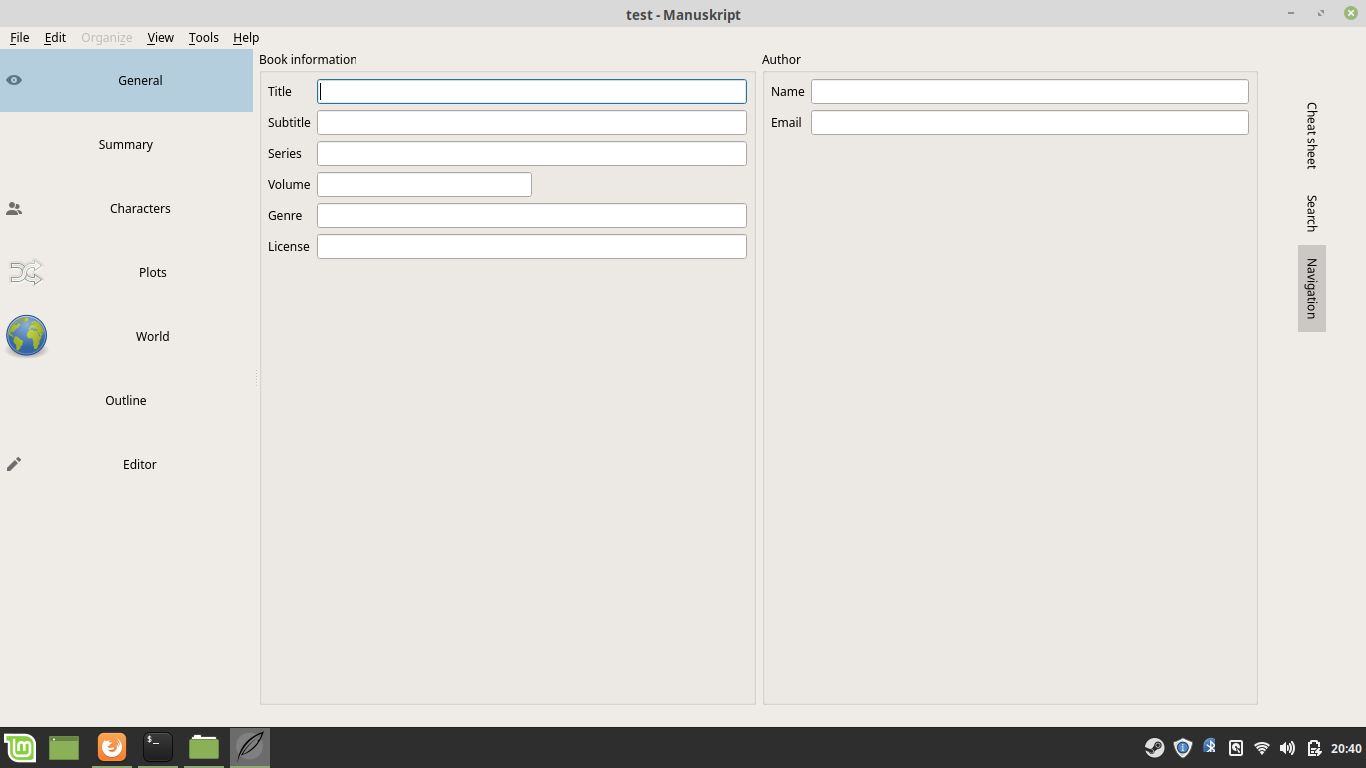
Task: Click the Wi-Fi network tray icon
Action: tap(1262, 748)
